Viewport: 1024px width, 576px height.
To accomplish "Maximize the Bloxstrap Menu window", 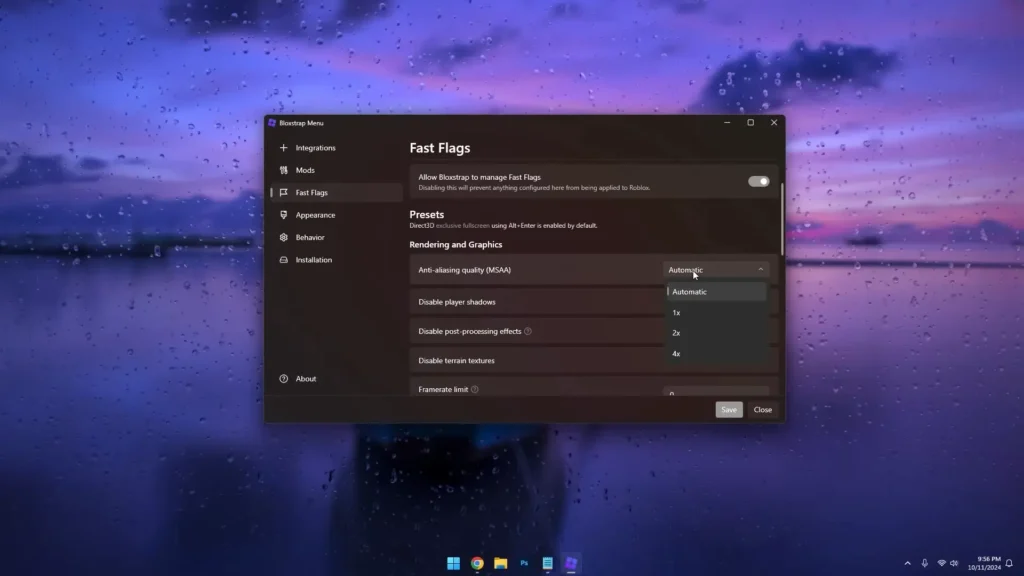I will pos(750,123).
